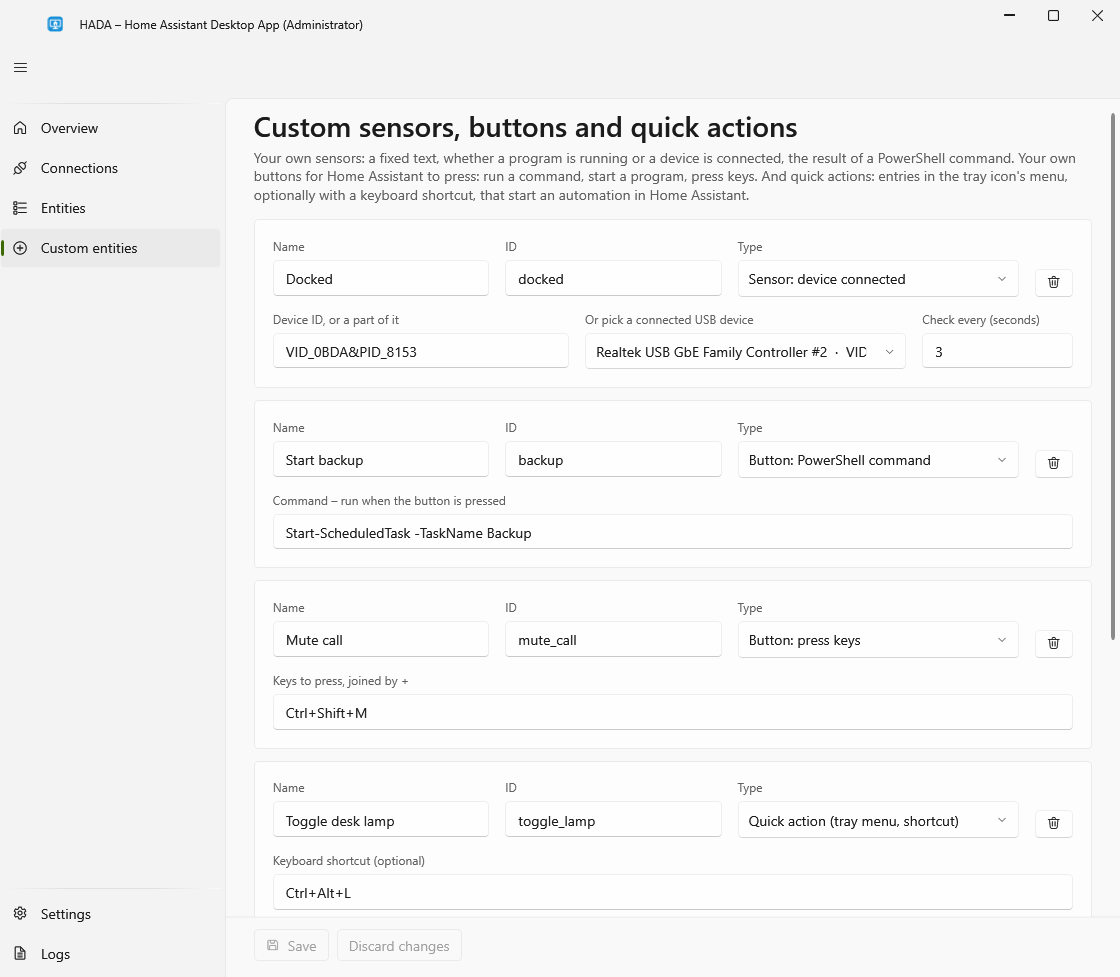Click the Save button
This screenshot has height=977, width=1120.
coord(291,946)
